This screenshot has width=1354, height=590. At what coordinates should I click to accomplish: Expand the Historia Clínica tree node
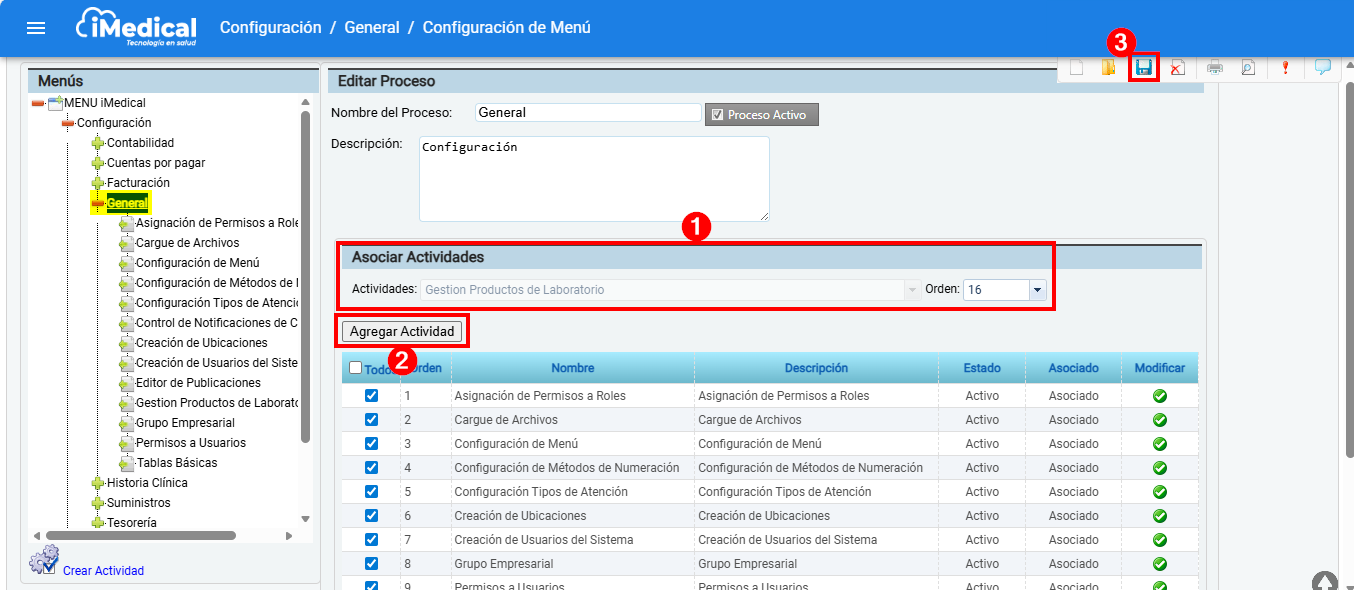coord(98,483)
